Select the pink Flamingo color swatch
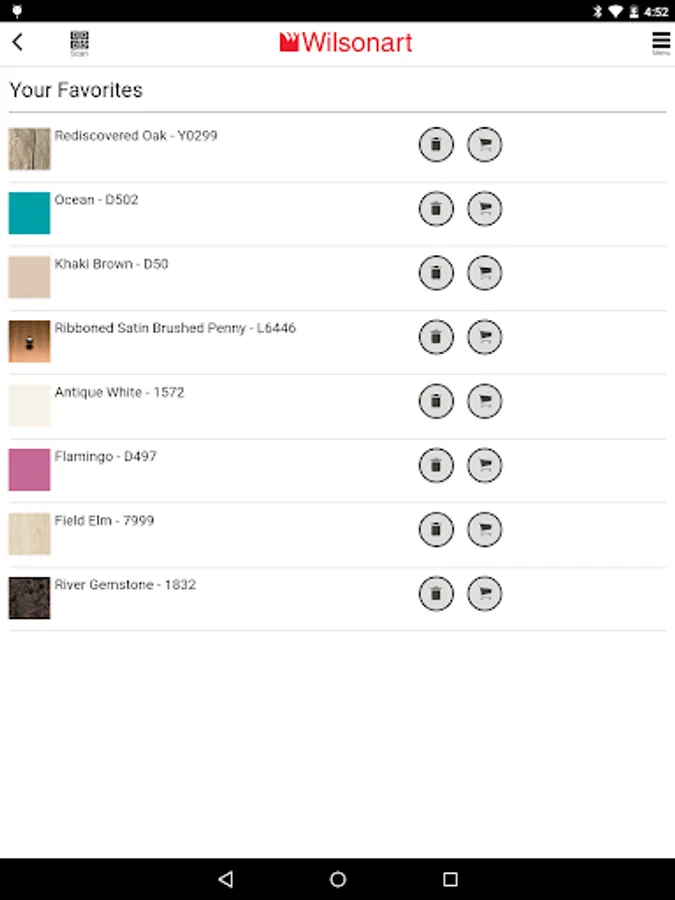Viewport: 675px width, 900px height. [x=29, y=470]
